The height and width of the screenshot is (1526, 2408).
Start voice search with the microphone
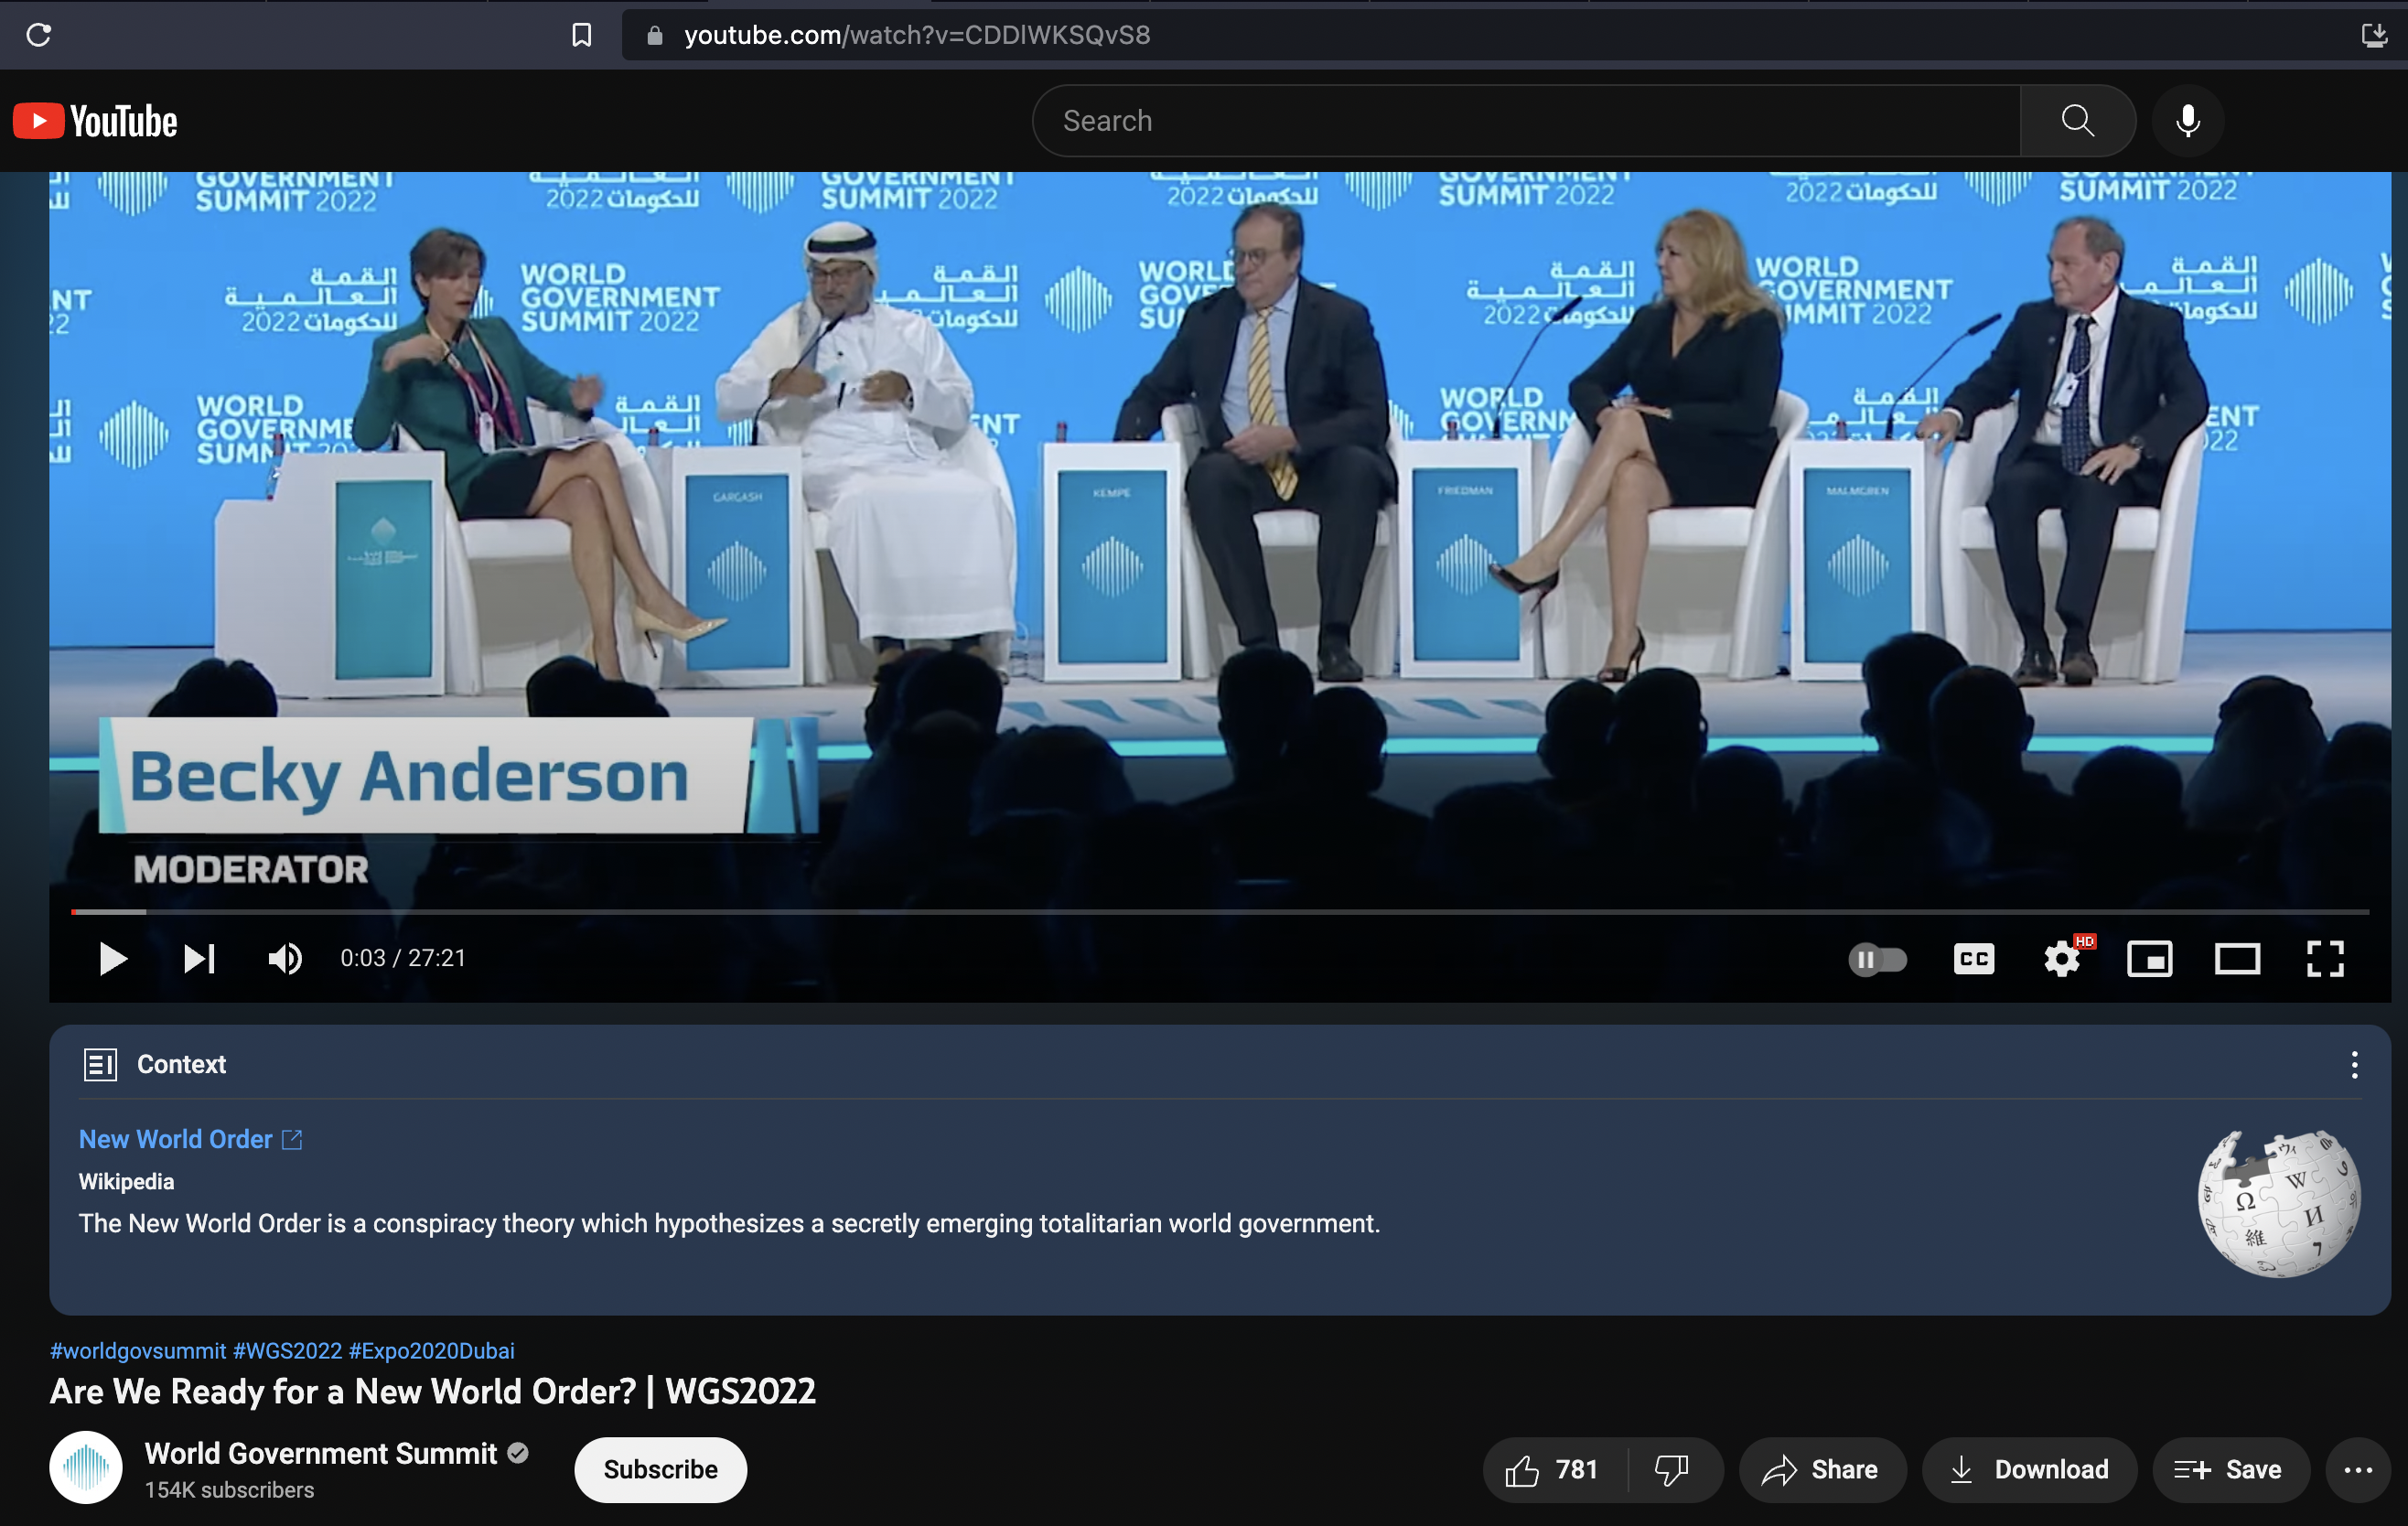tap(2188, 121)
